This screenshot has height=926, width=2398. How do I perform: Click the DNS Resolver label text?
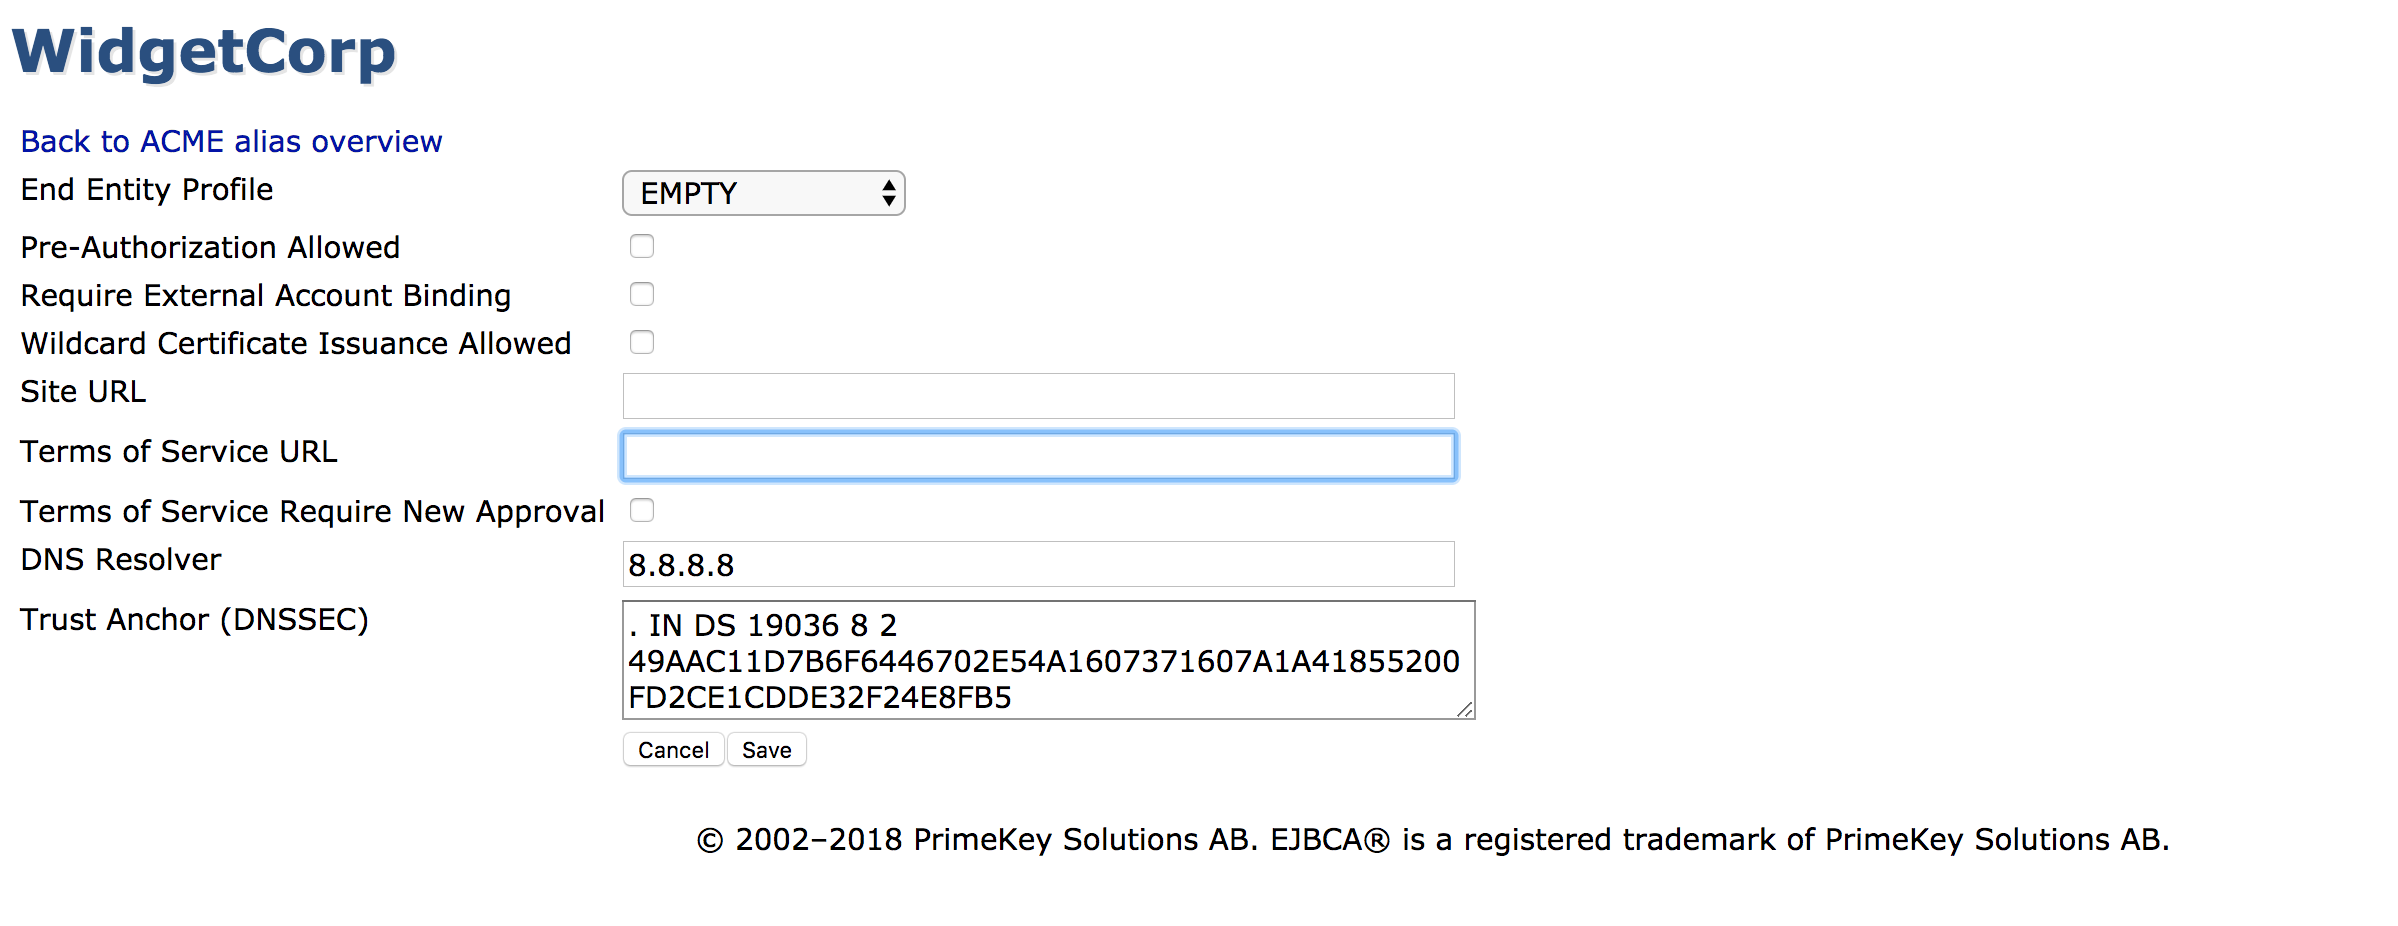coord(121,560)
